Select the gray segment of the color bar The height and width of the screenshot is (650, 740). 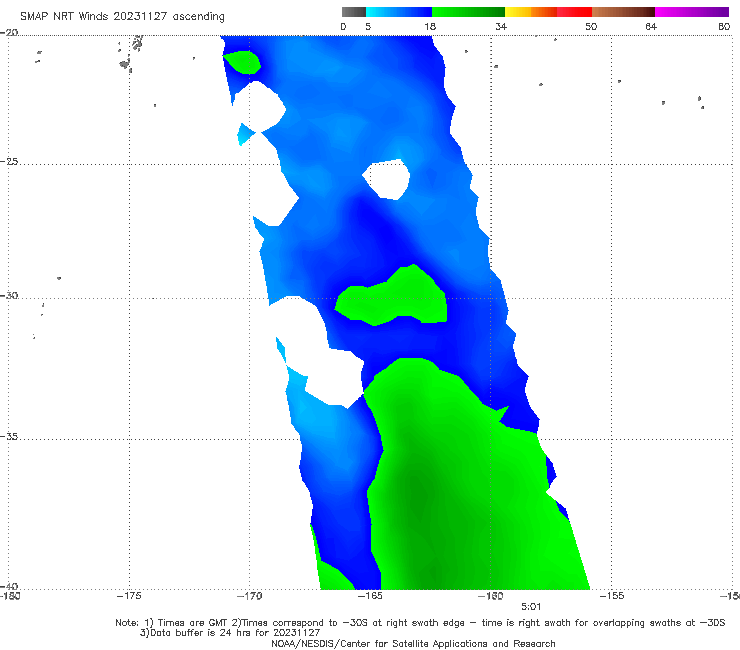354,12
